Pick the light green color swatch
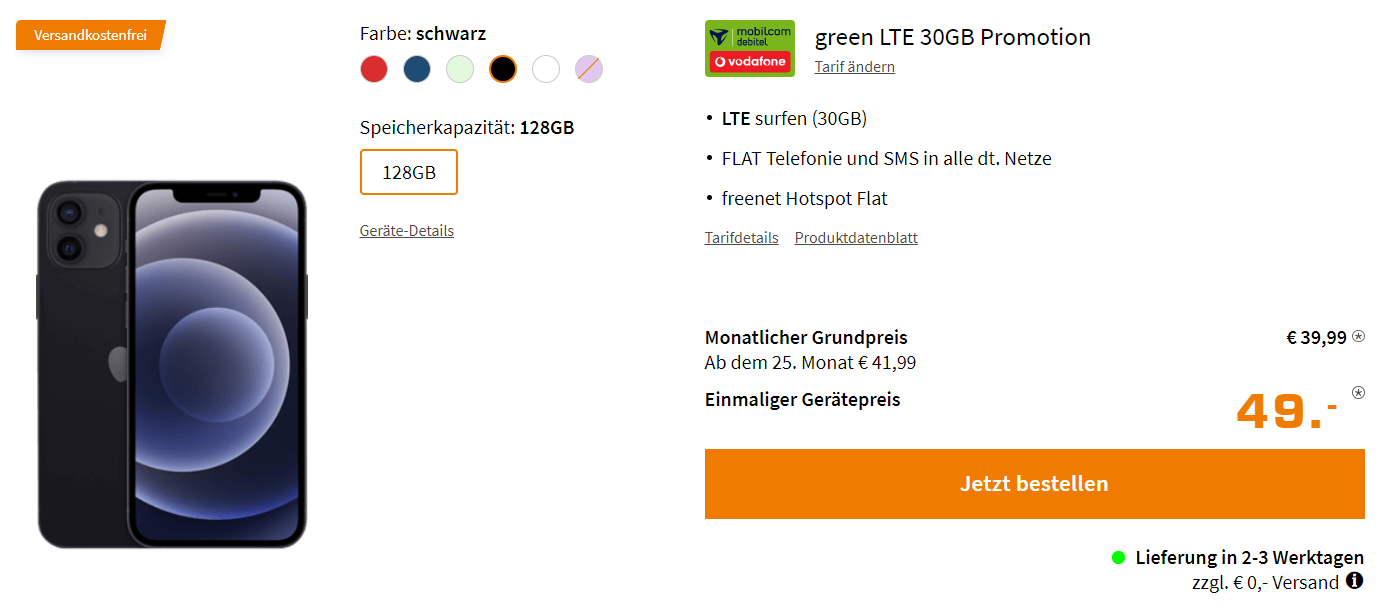This screenshot has width=1395, height=611. 460,69
